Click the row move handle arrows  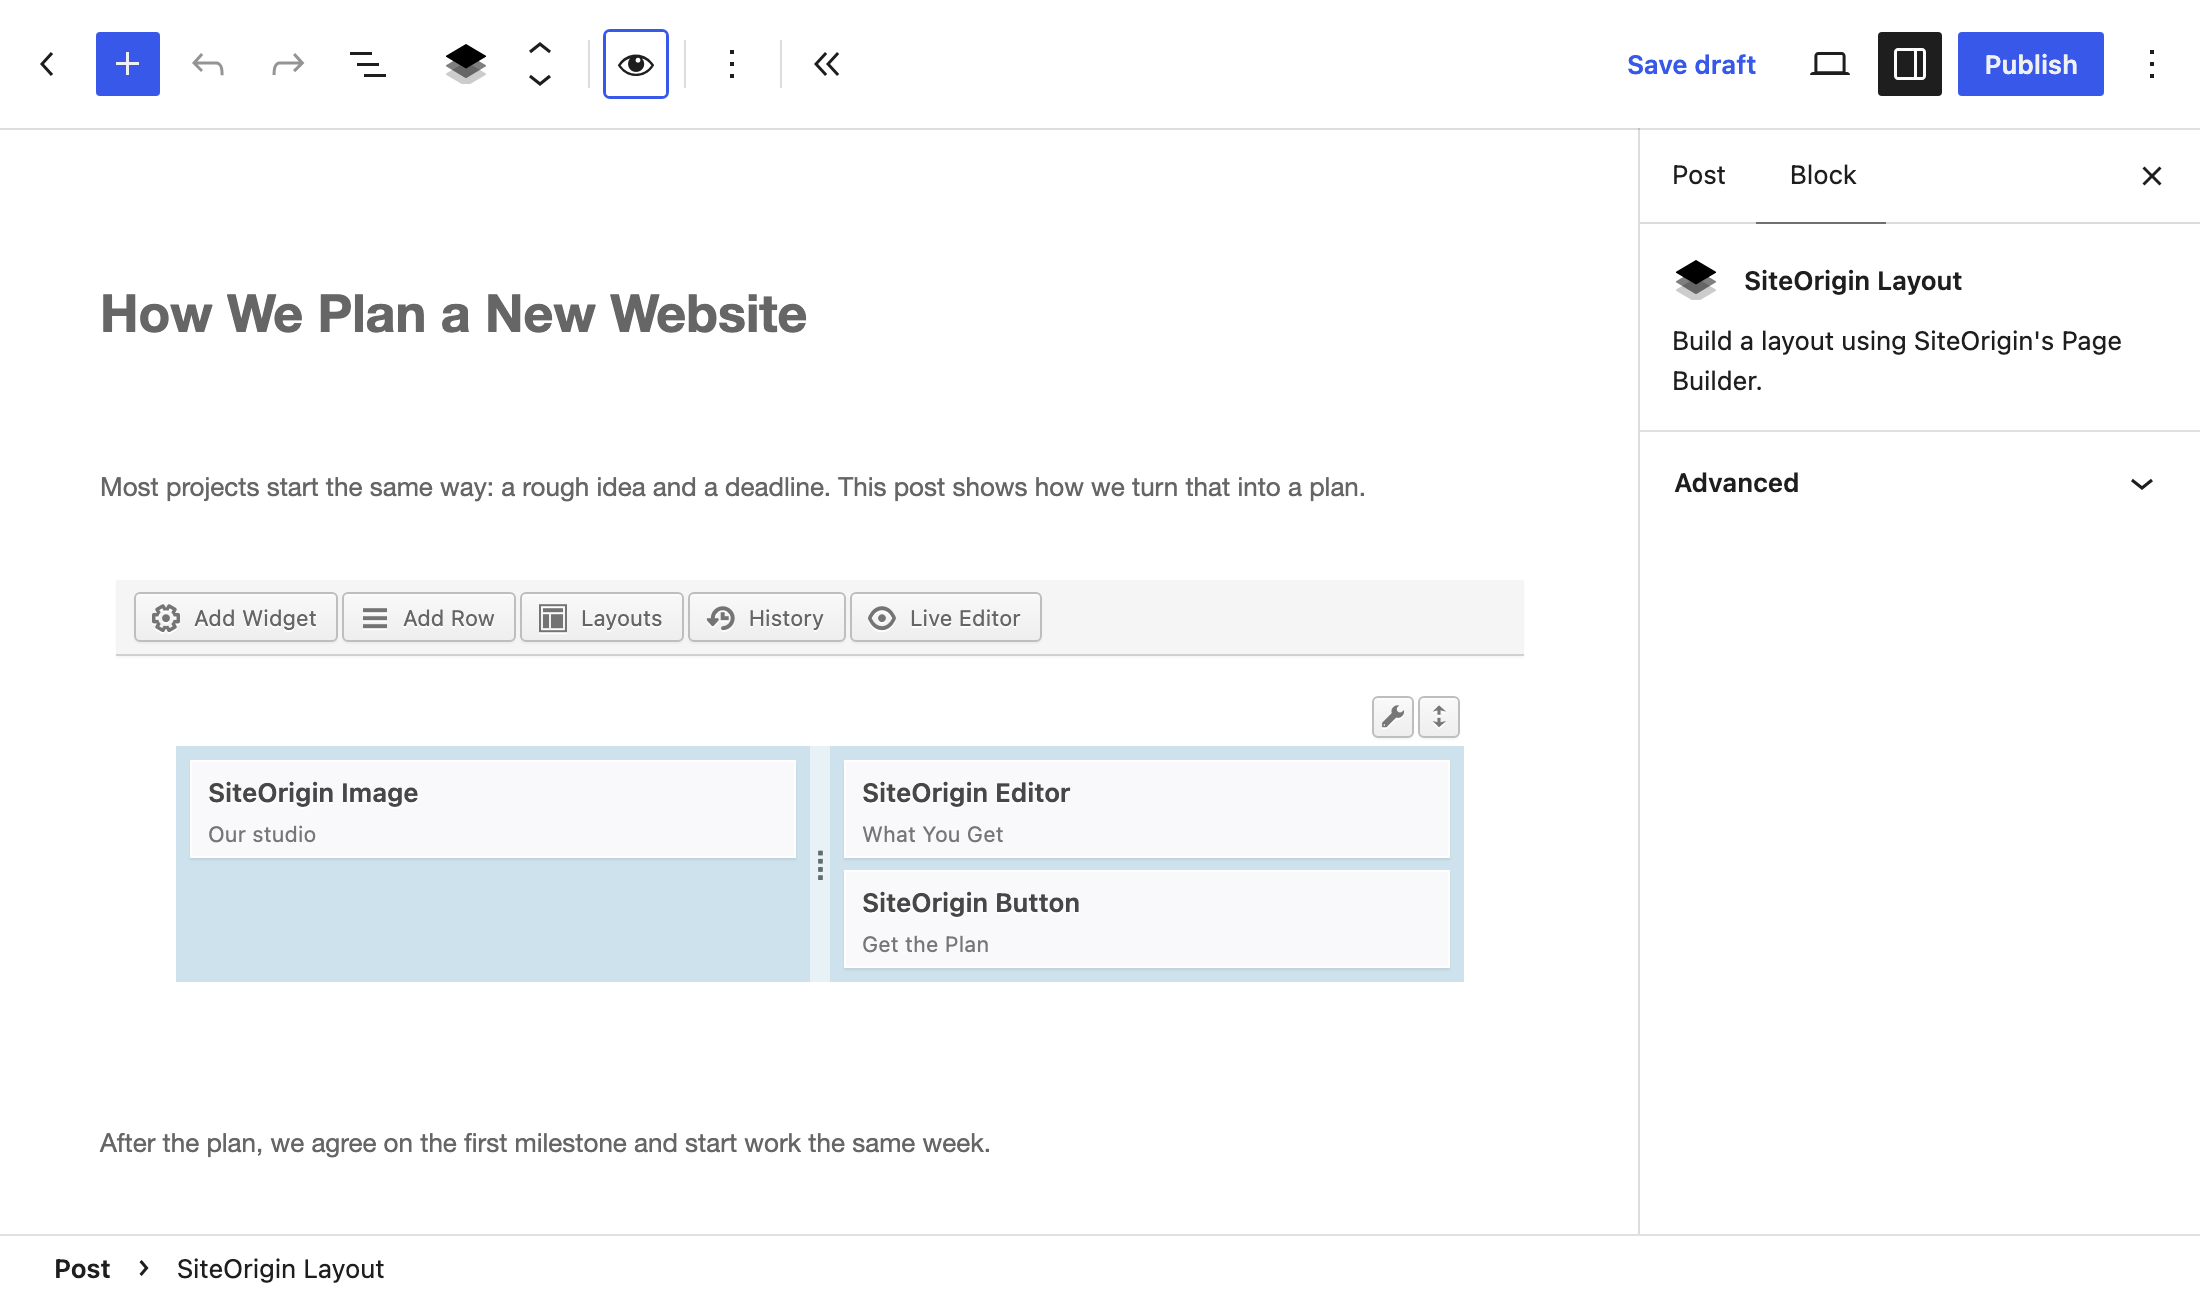[x=1439, y=717]
